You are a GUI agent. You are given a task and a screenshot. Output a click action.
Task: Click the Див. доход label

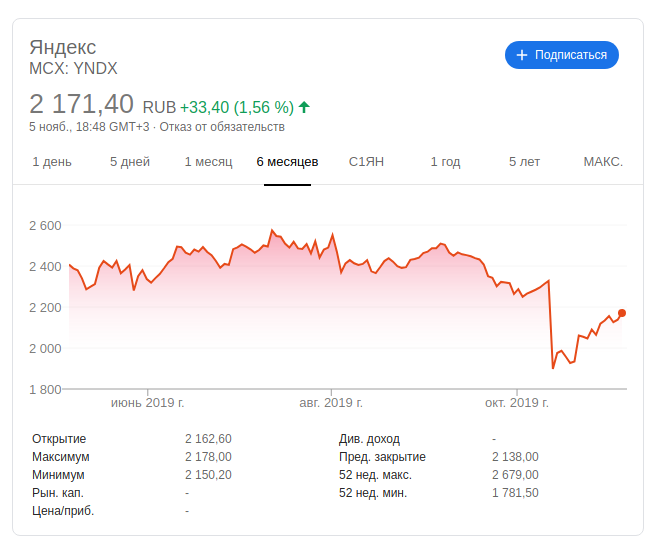point(369,439)
